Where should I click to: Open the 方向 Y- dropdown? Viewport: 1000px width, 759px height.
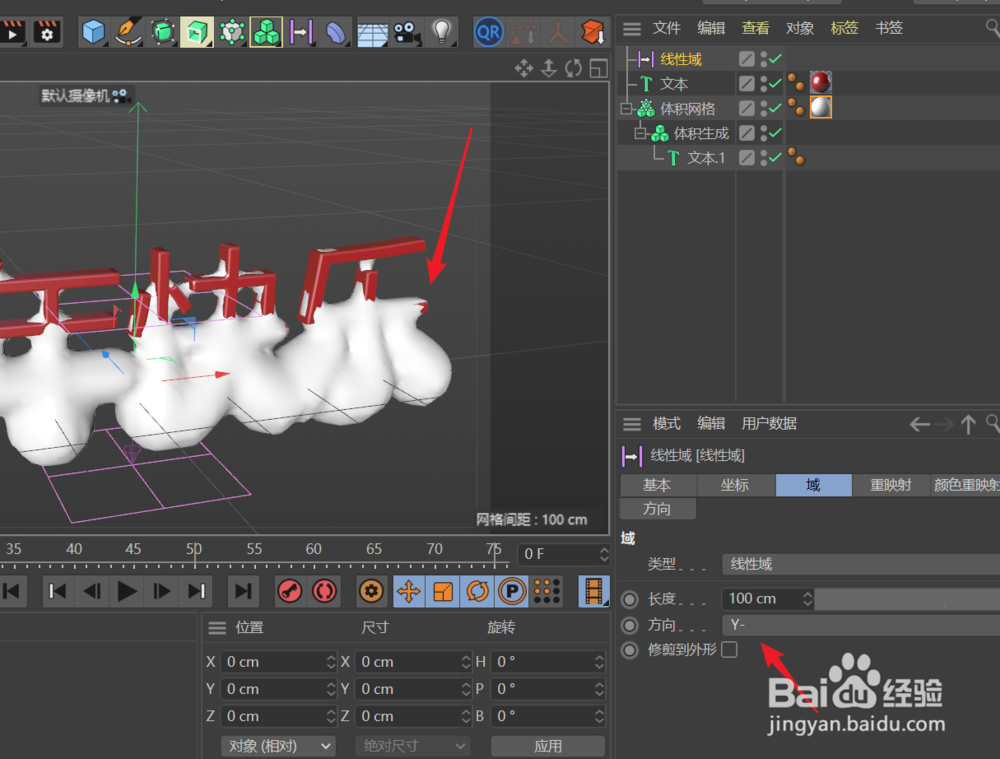click(x=860, y=624)
